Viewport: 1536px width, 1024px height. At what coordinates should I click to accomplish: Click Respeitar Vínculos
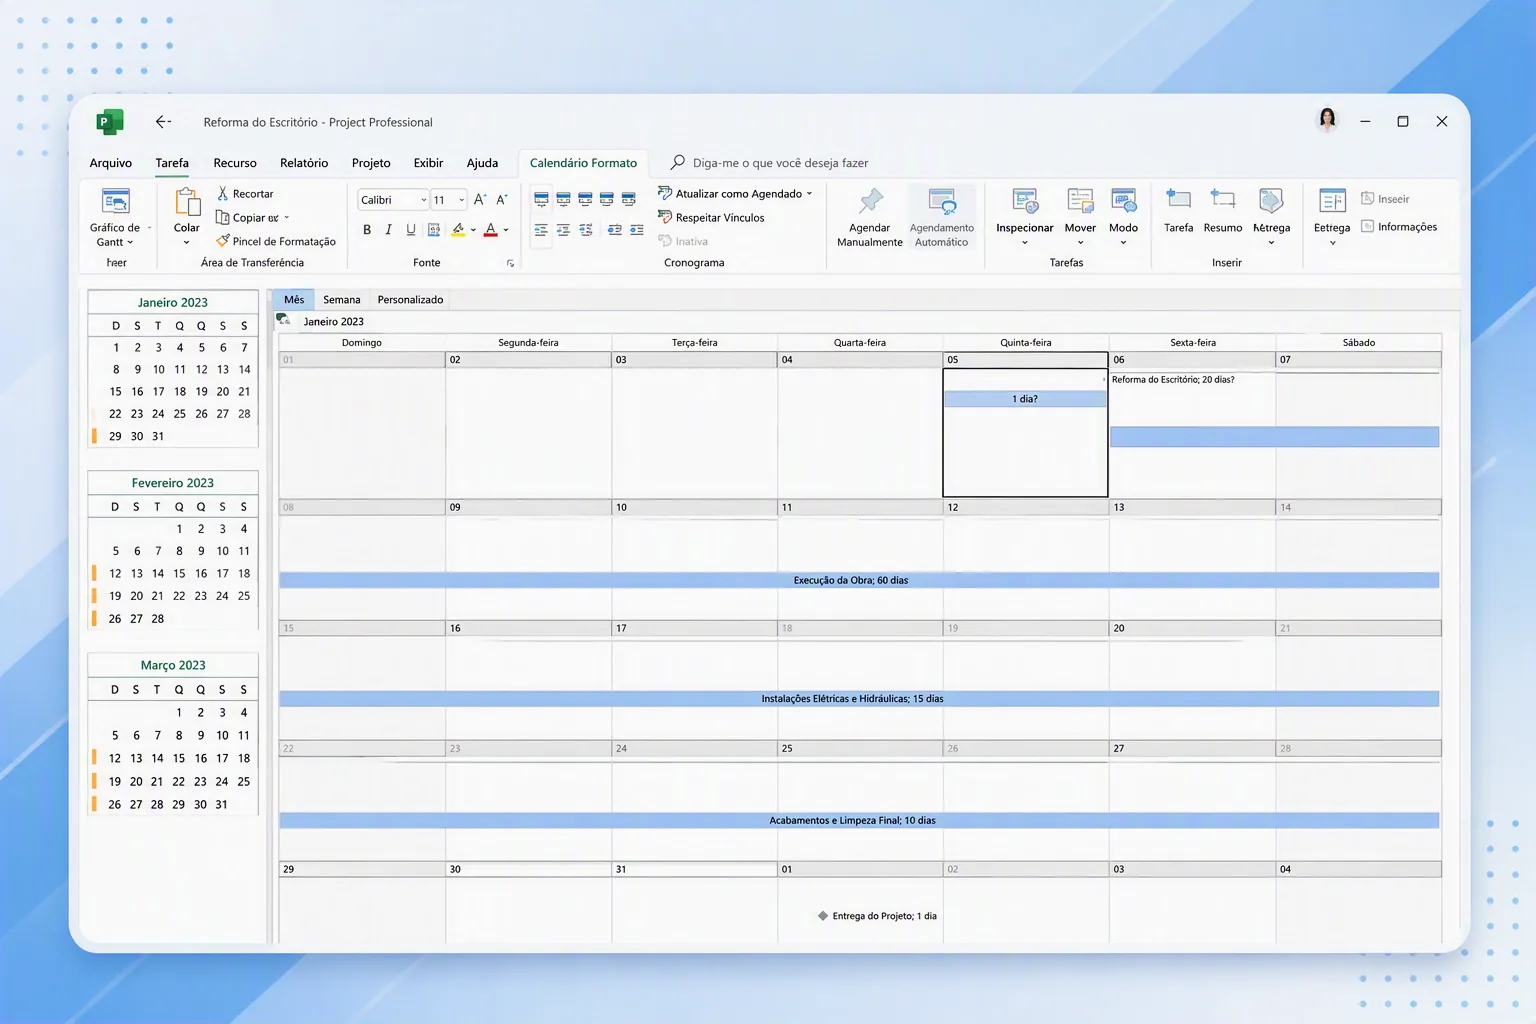coord(711,217)
